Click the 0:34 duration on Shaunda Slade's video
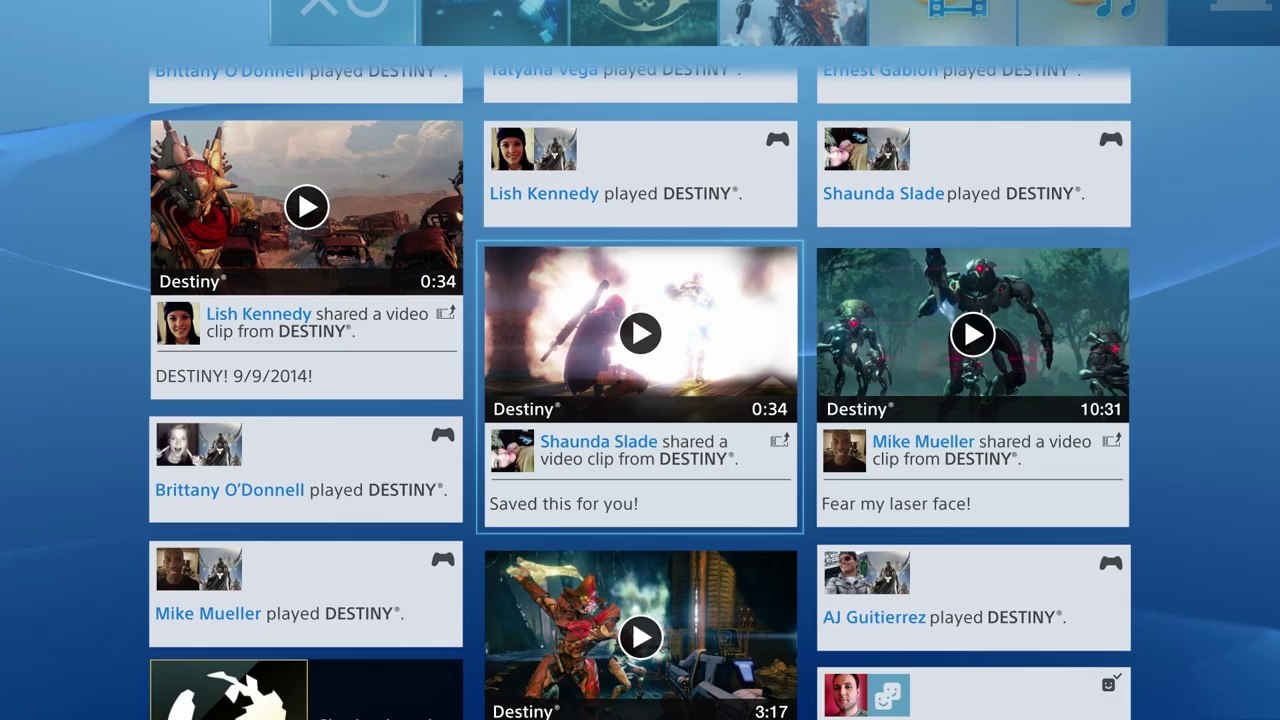Image resolution: width=1280 pixels, height=720 pixels. (770, 409)
